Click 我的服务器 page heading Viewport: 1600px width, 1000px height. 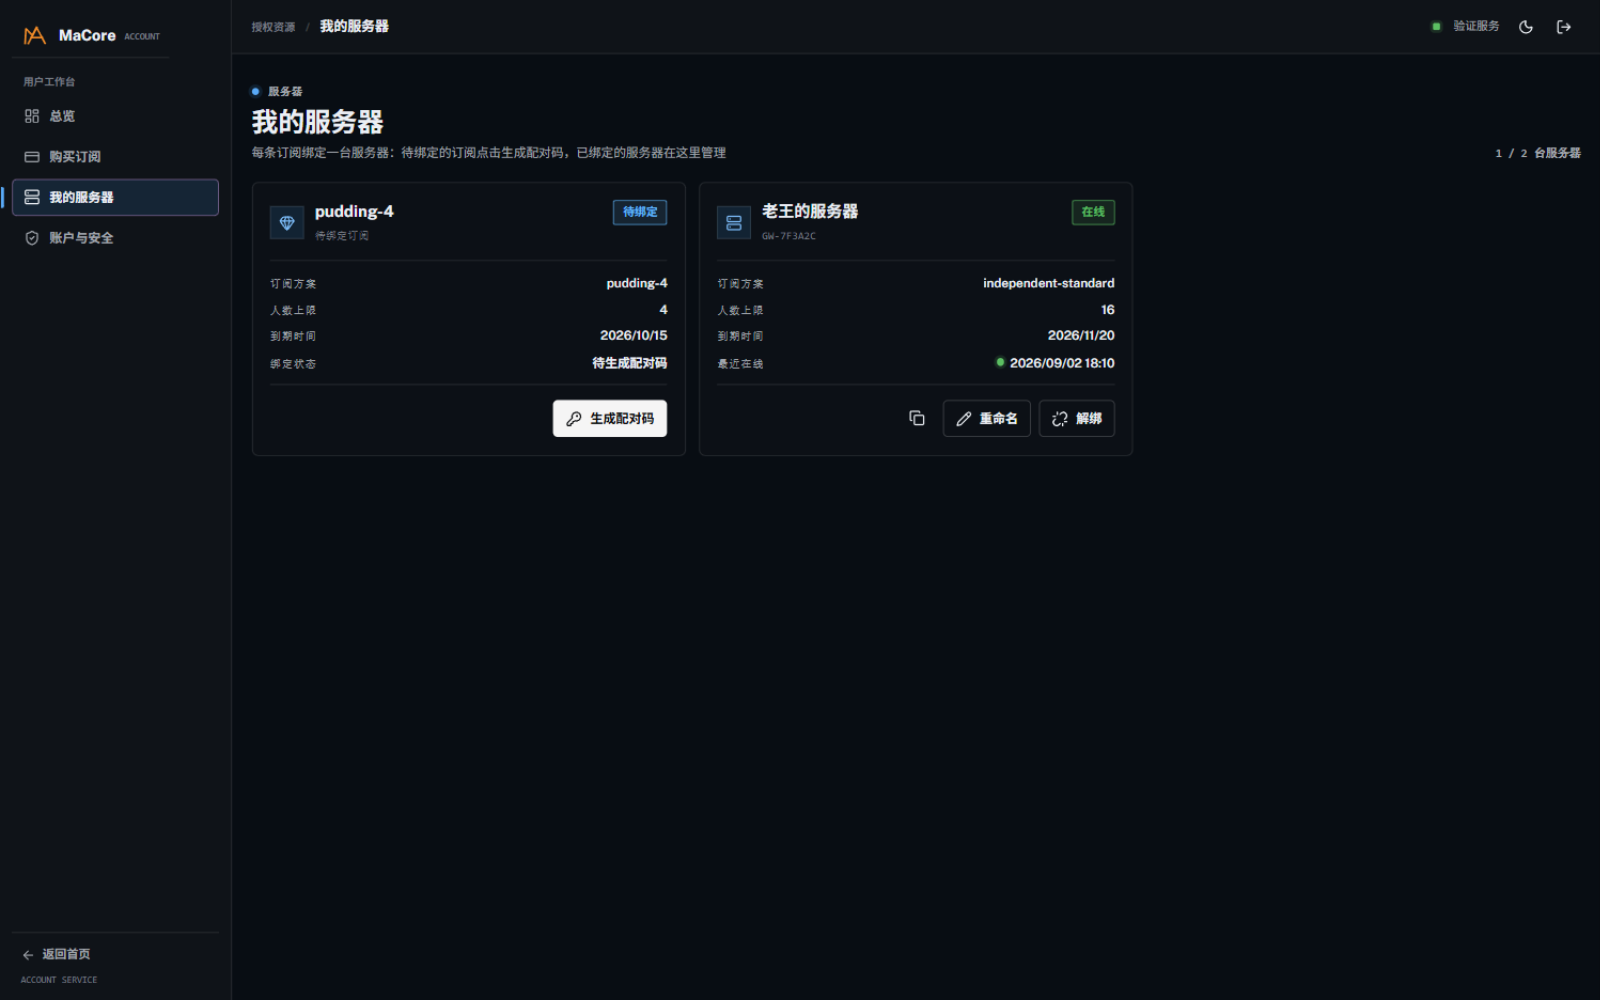click(x=318, y=122)
